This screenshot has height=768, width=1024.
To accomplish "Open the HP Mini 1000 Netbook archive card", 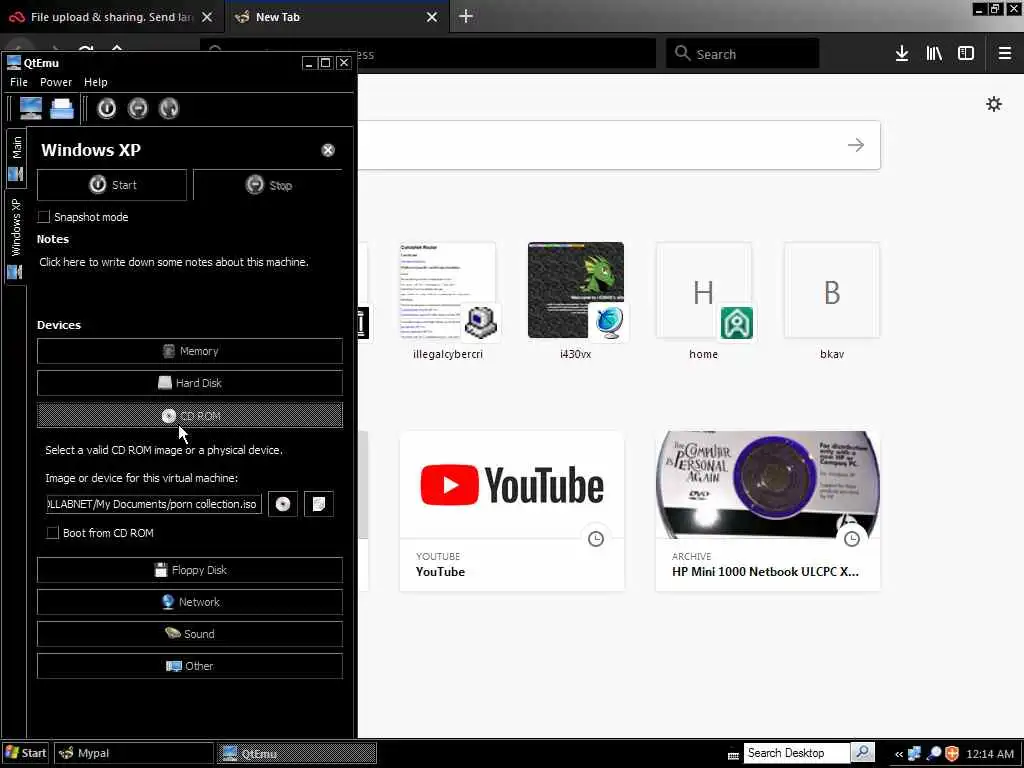I will click(768, 511).
